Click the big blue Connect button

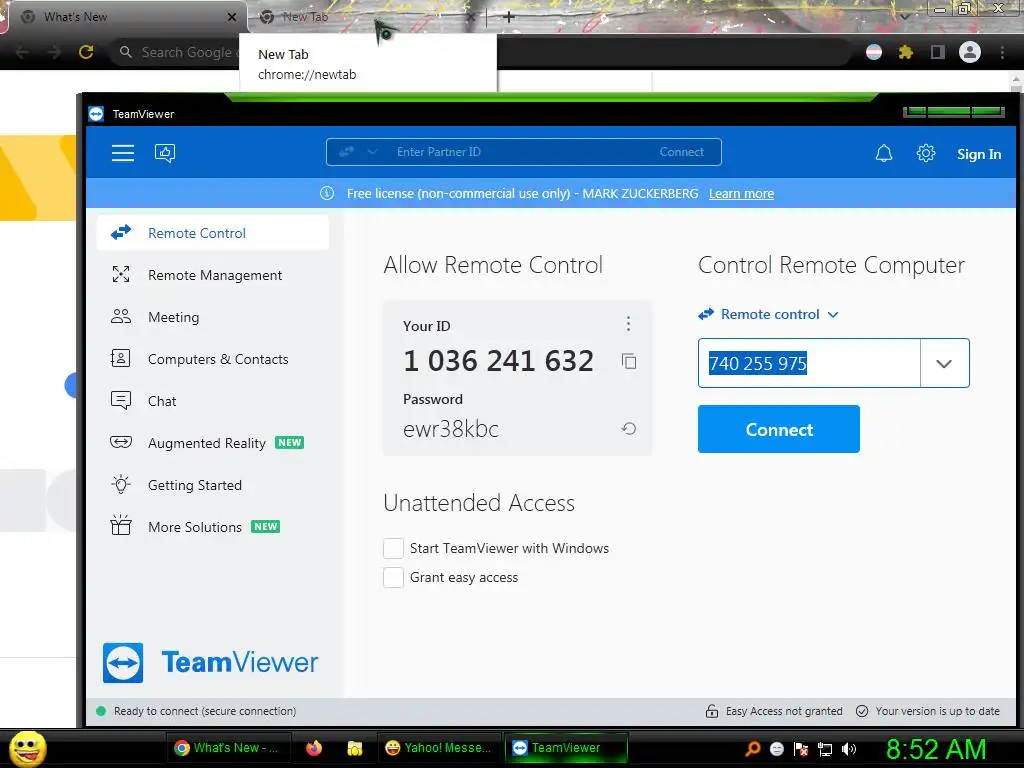tap(778, 429)
